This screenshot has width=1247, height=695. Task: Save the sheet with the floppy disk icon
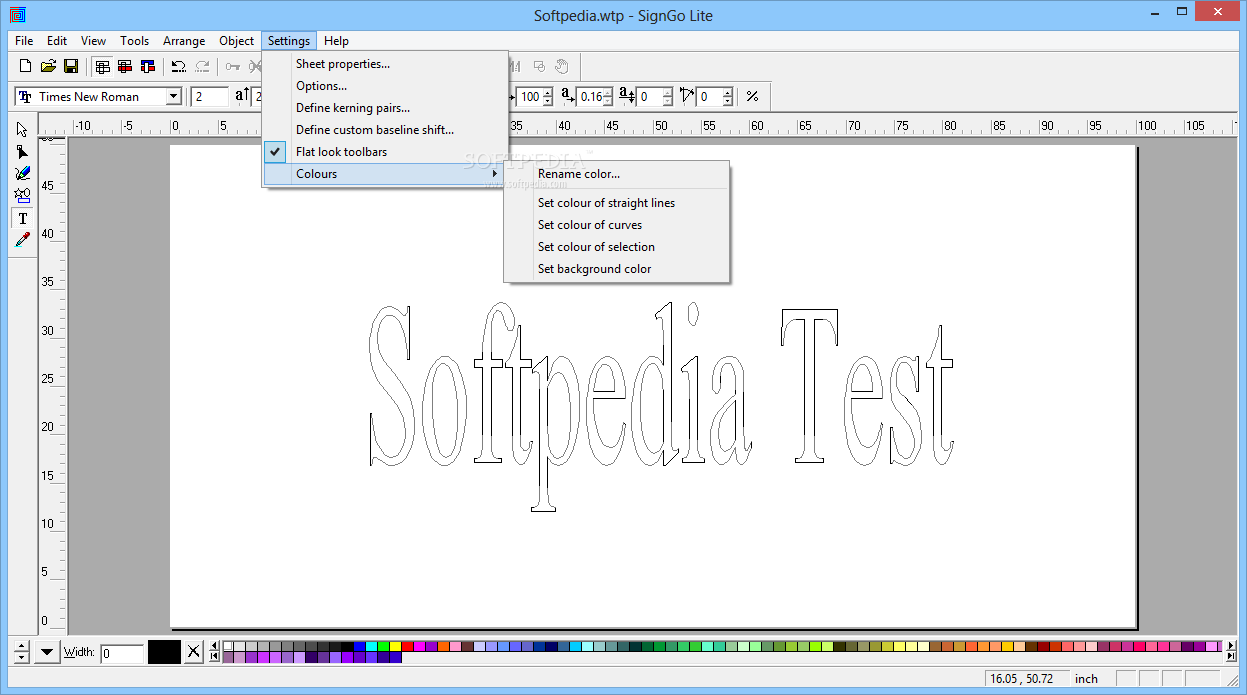click(71, 66)
